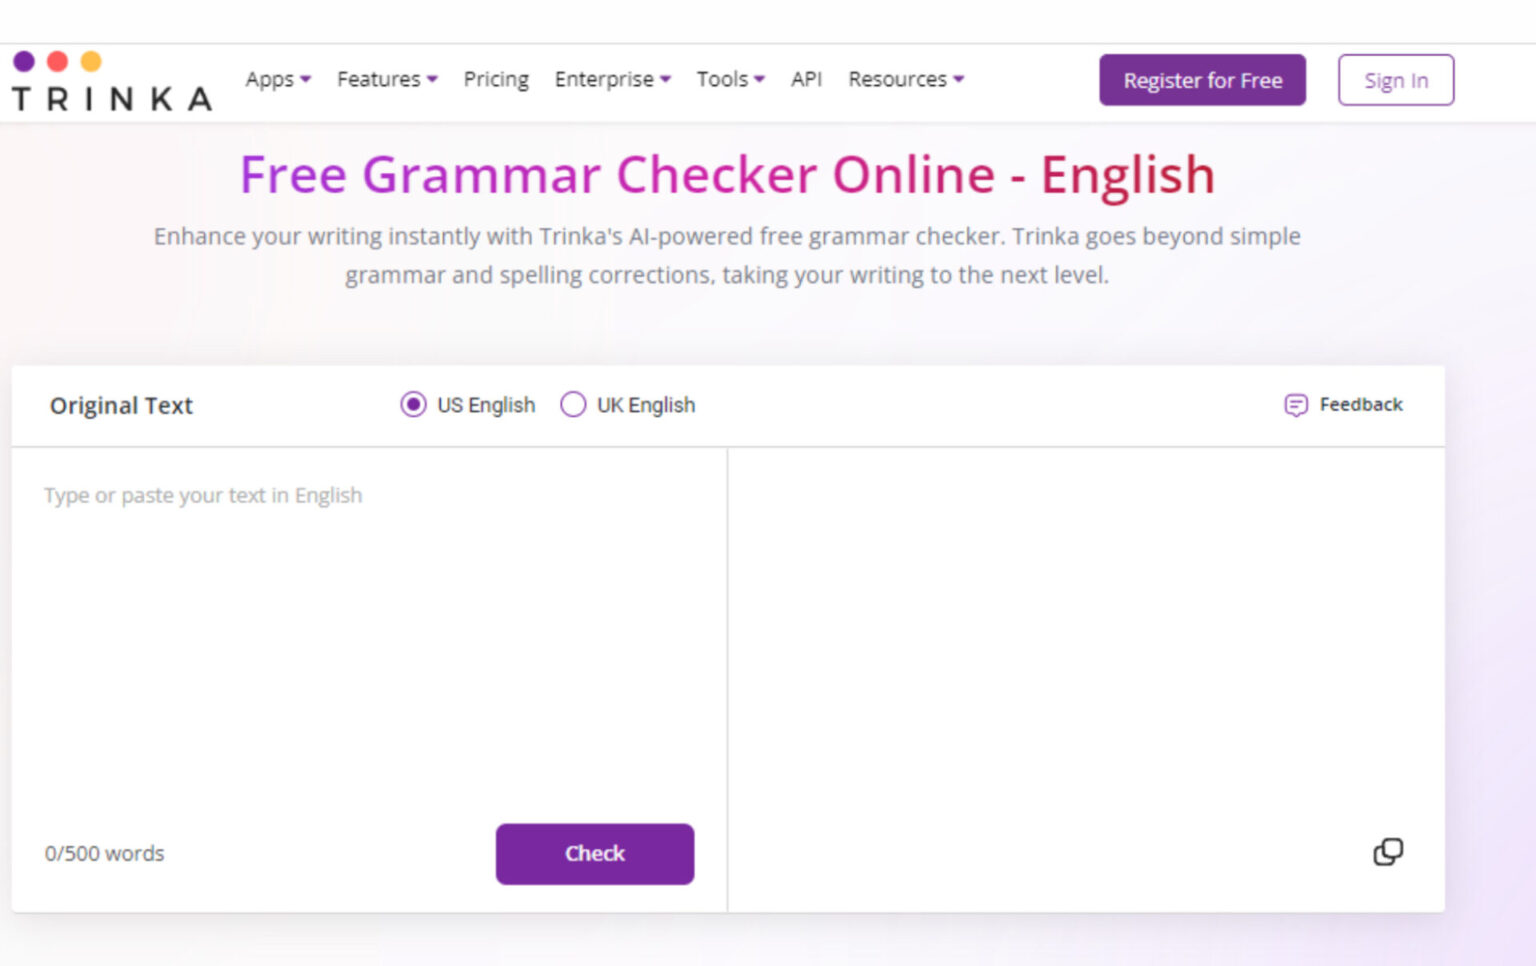Click the copy output icon

[1388, 852]
